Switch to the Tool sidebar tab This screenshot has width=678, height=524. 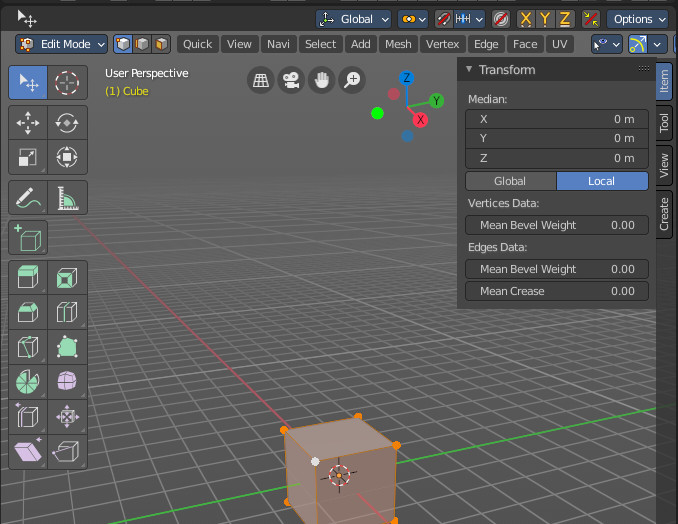point(664,123)
